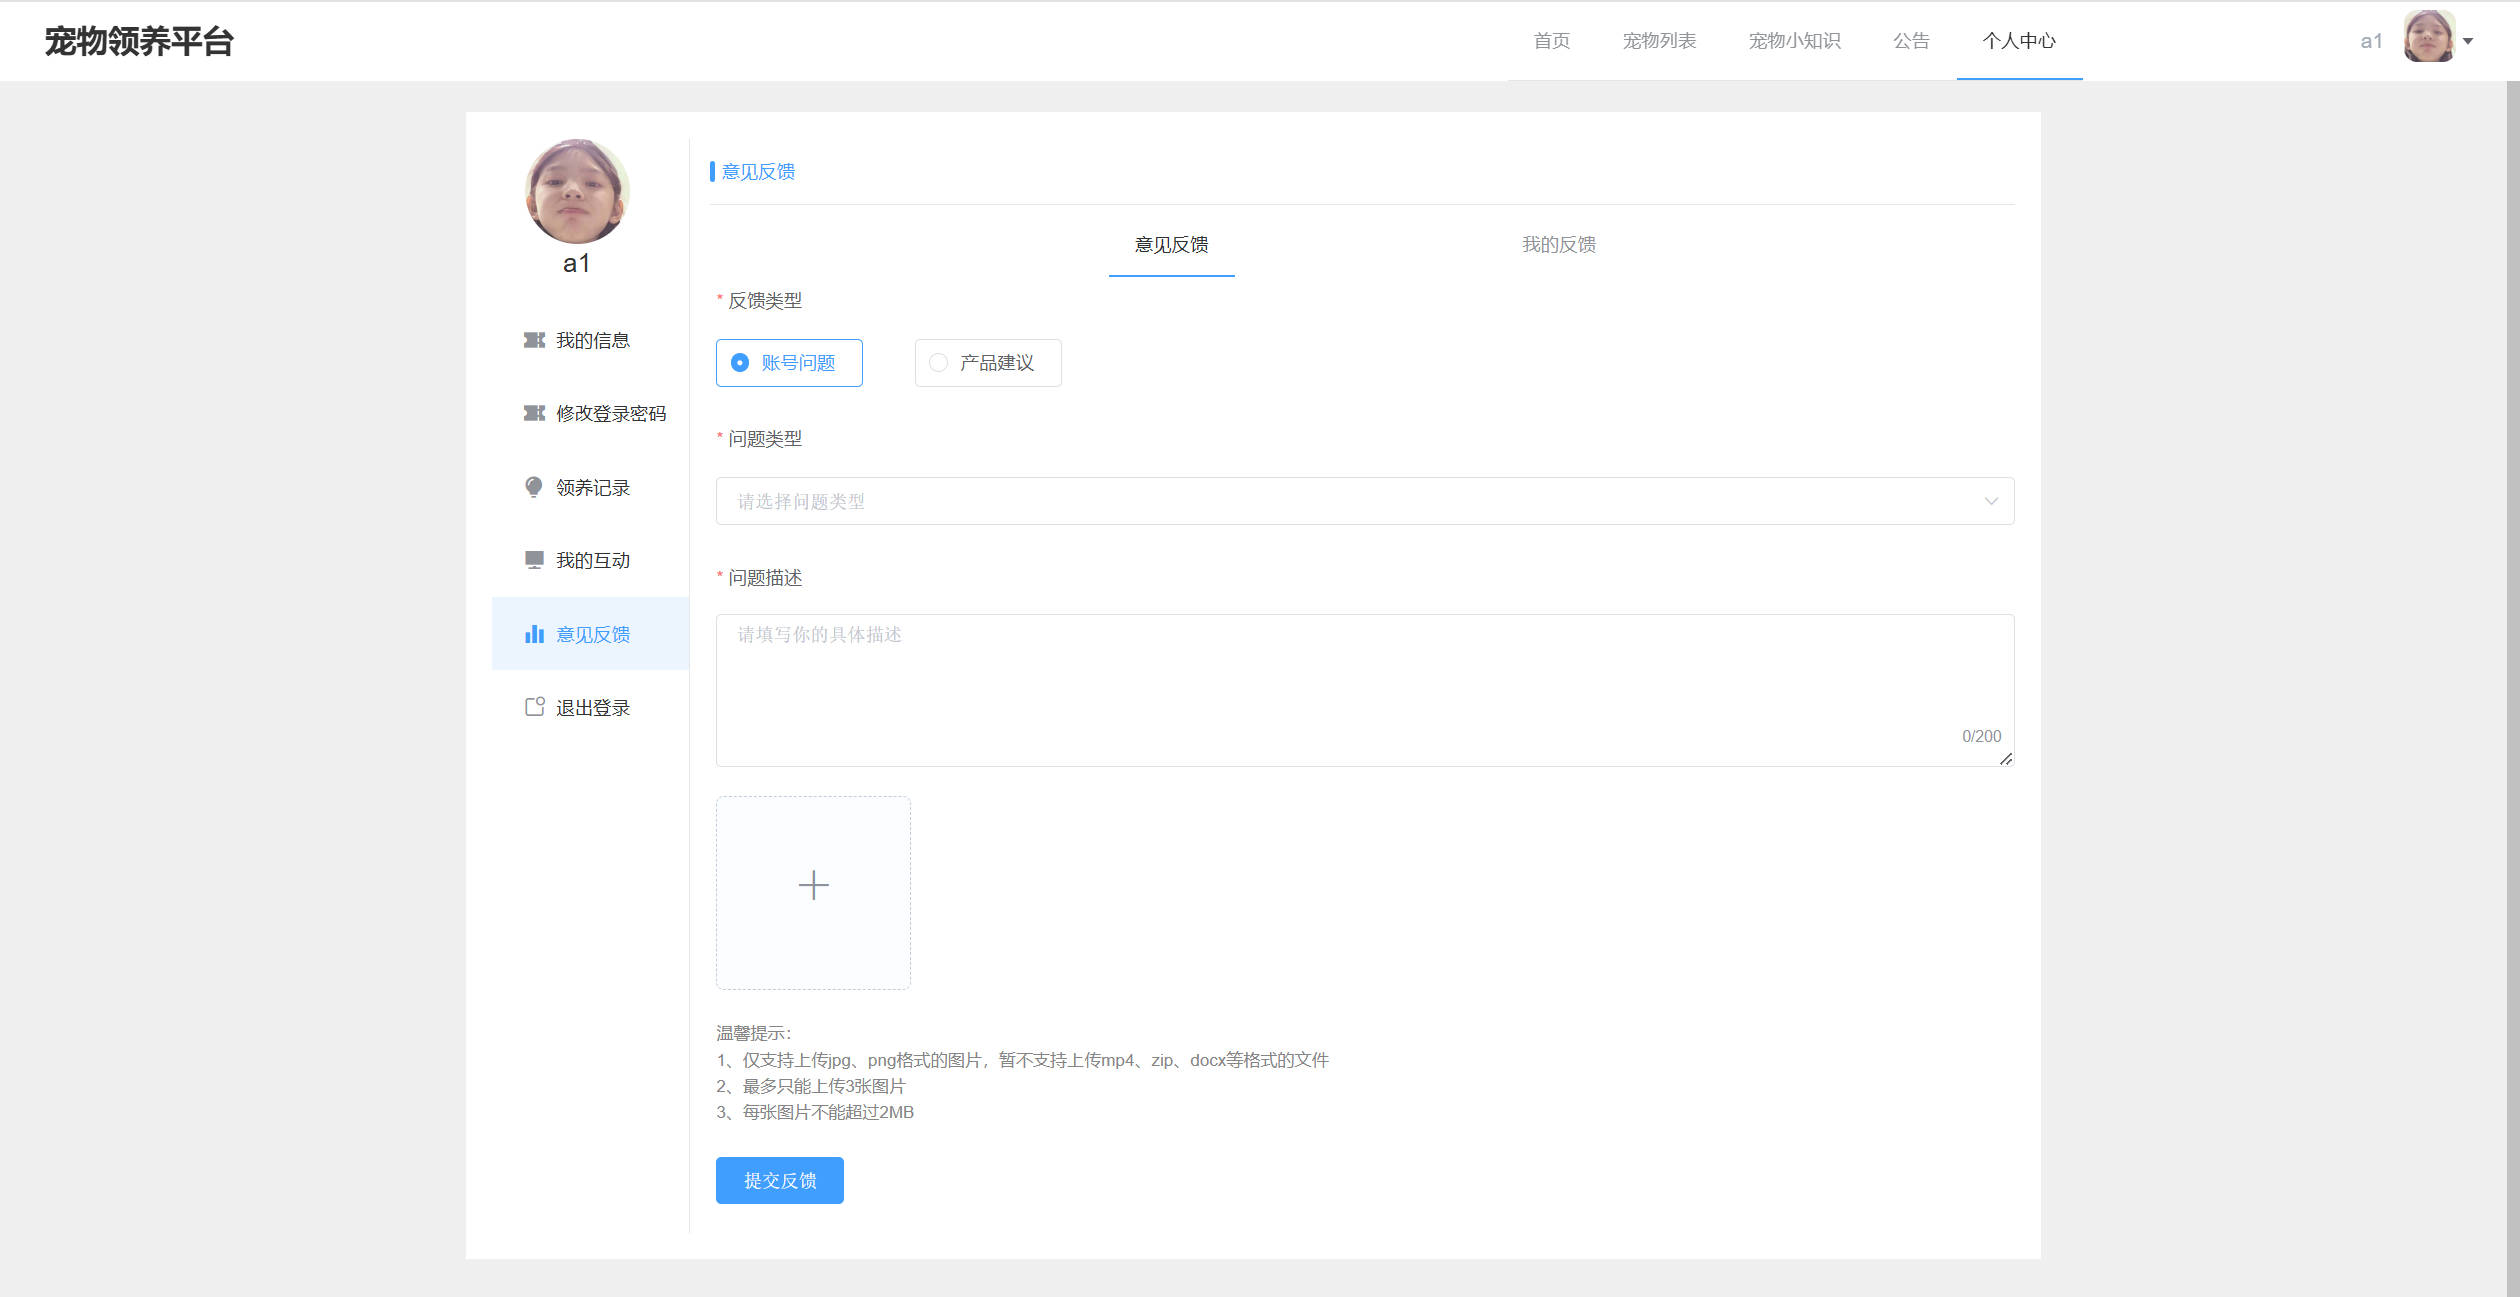This screenshot has width=2520, height=1297.
Task: Click the 提交反馈 button
Action: pyautogui.click(x=780, y=1180)
